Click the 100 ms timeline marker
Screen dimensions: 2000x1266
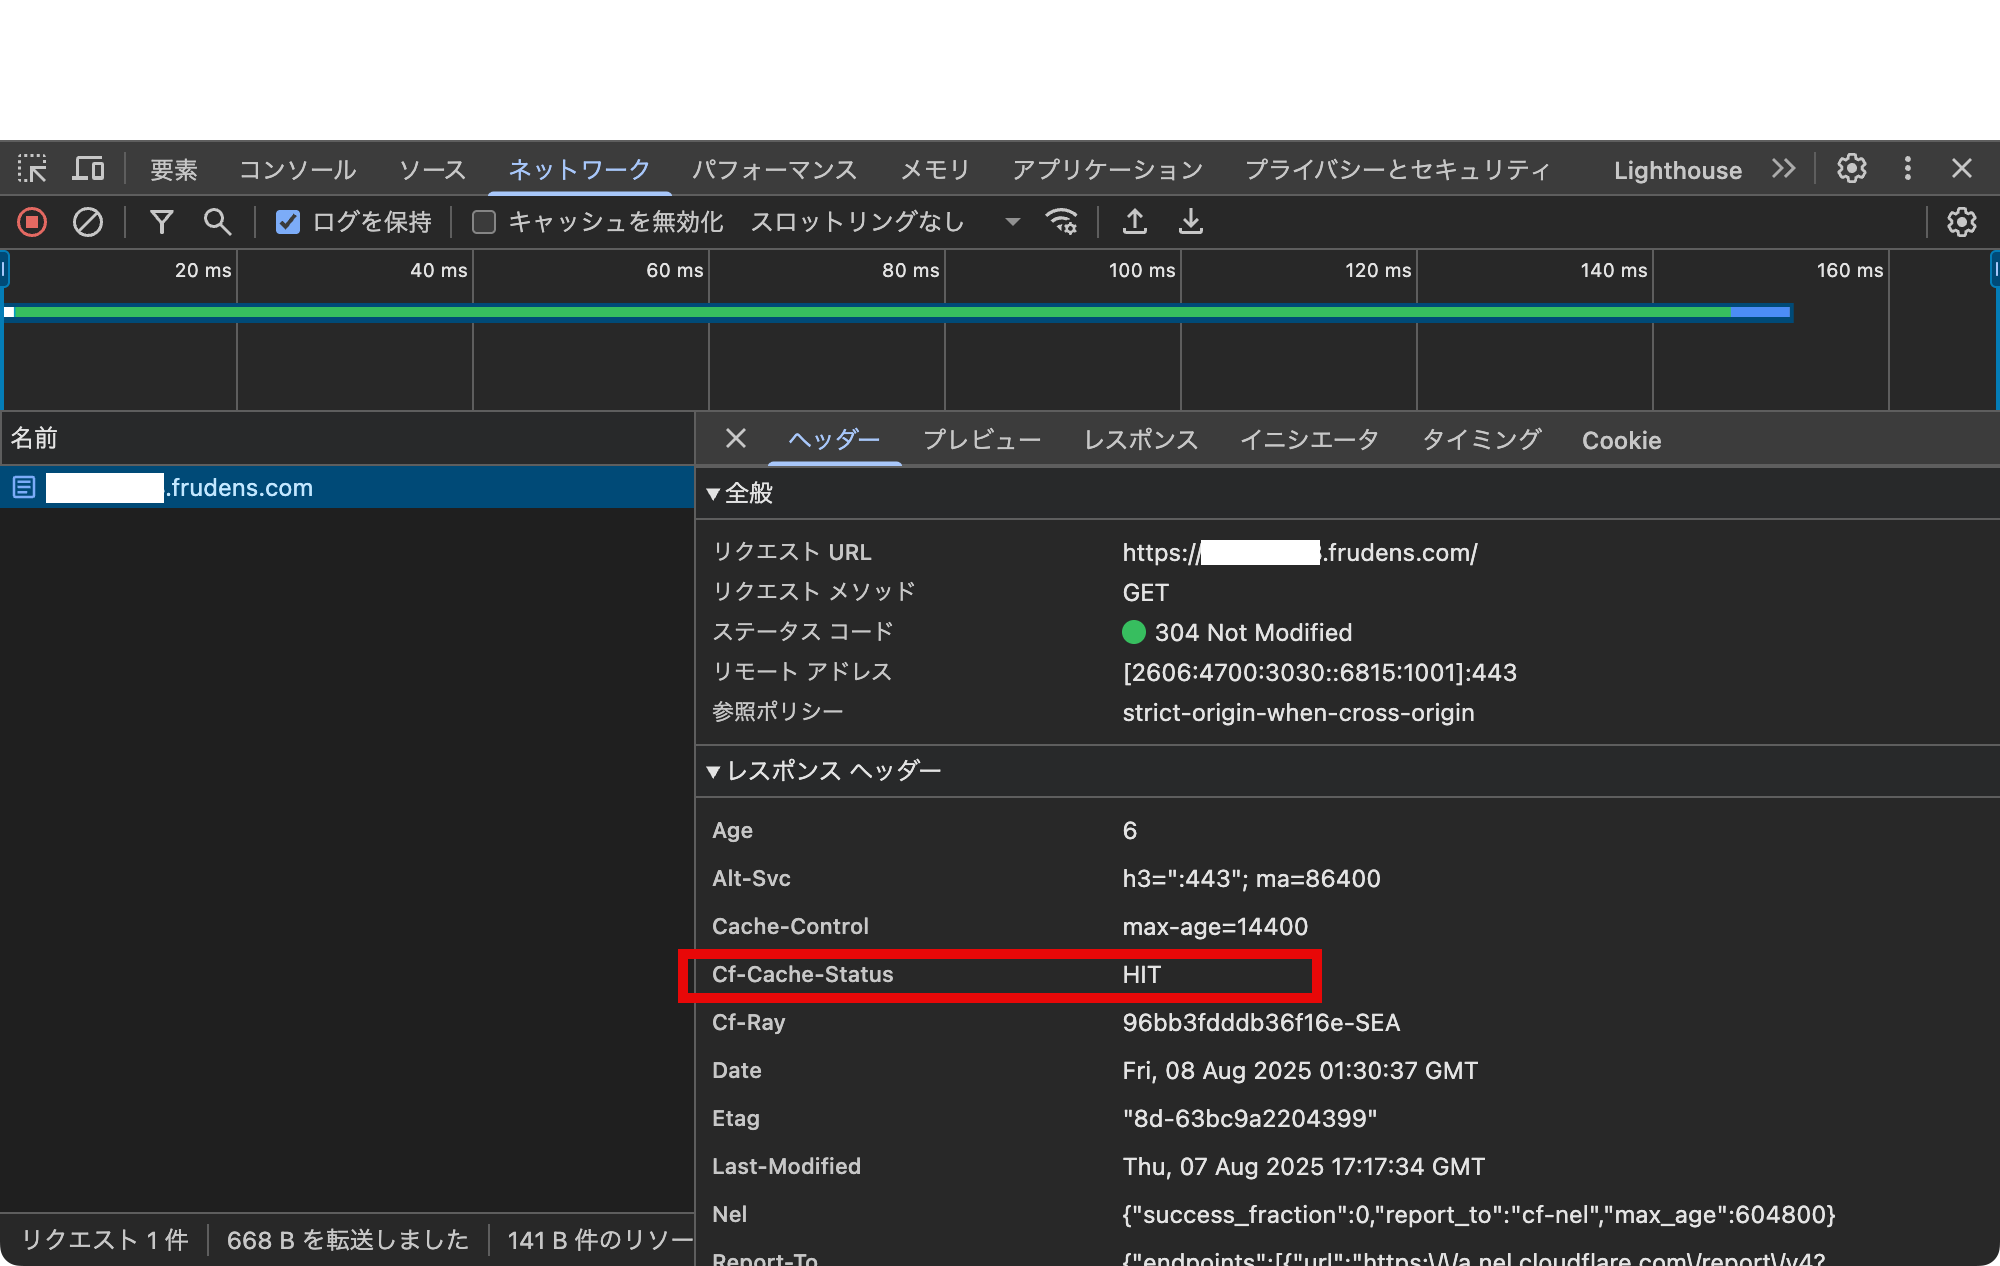pos(1142,270)
